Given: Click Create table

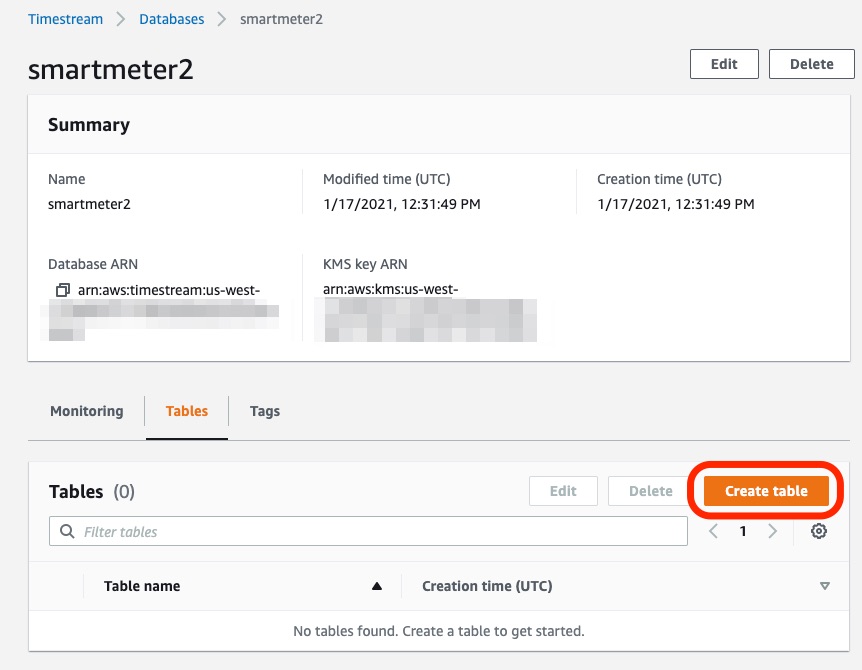Looking at the screenshot, I should click(765, 491).
